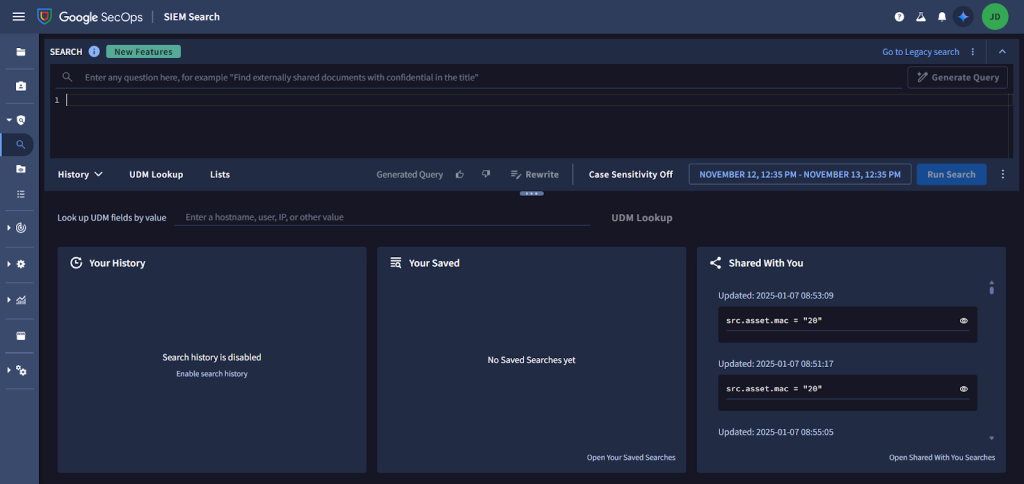1024x484 pixels.
Task: Open the help question mark icon
Action: pos(899,17)
